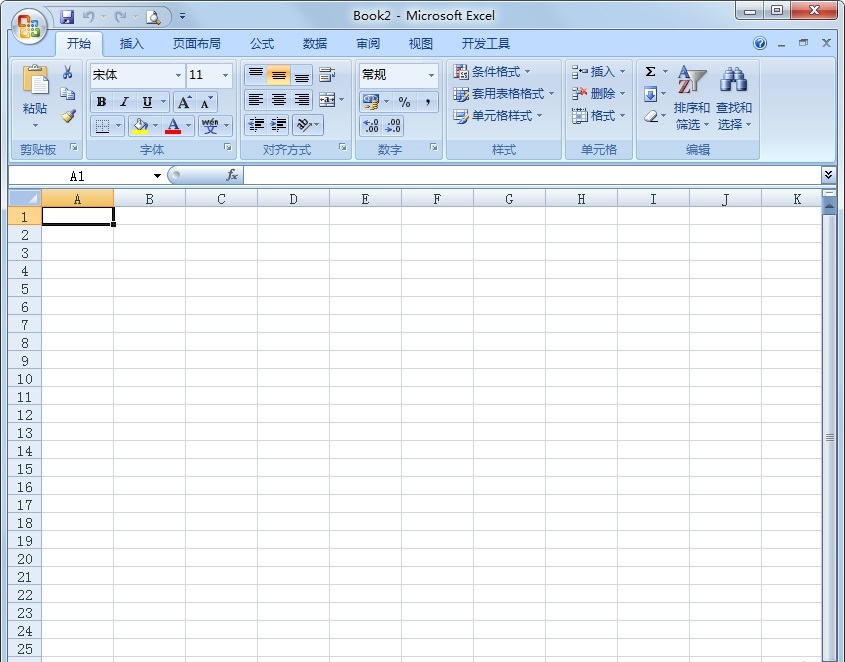
Task: Toggle wrap text in alignment group
Action: click(x=327, y=75)
